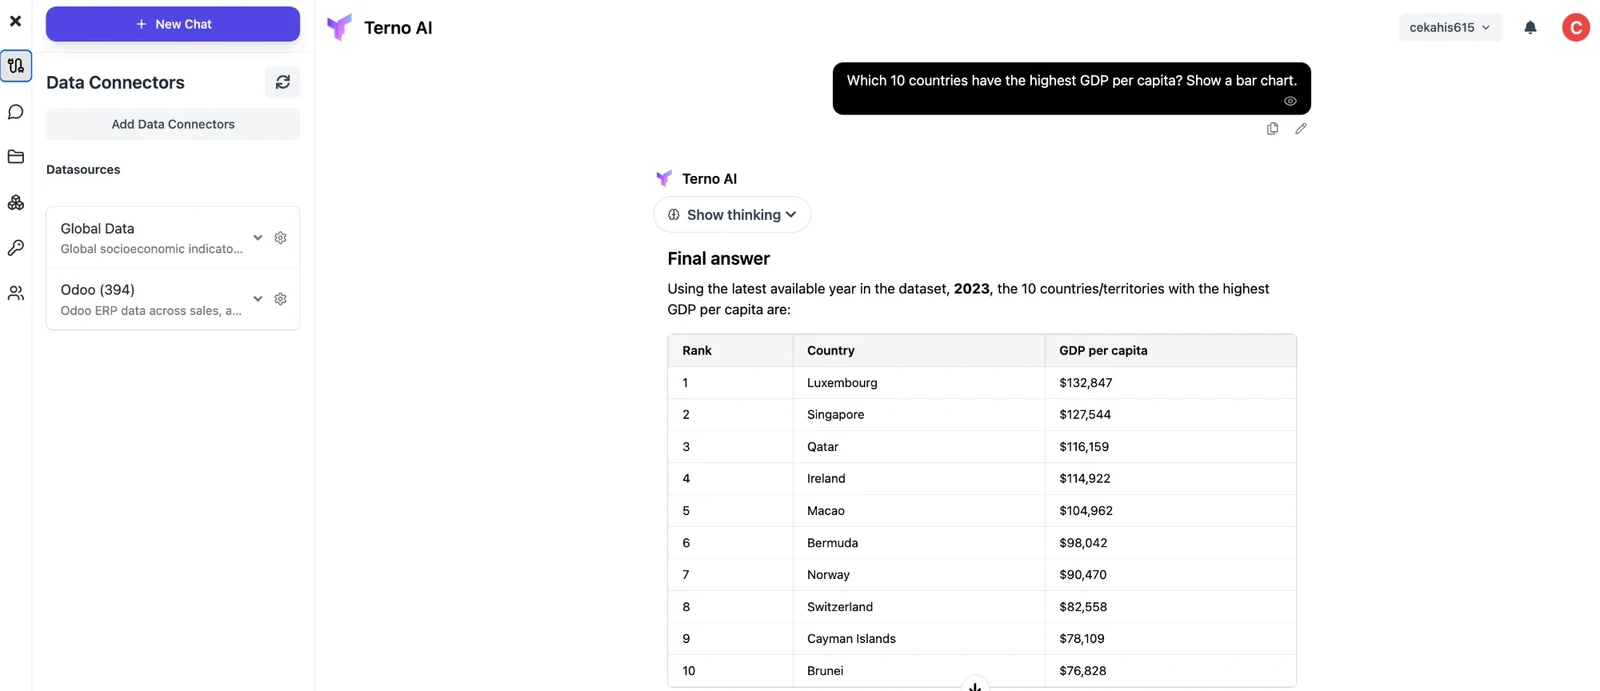Expand the Odoo (394) datasource chevron
Viewport: 1600px width, 691px height.
click(x=258, y=299)
